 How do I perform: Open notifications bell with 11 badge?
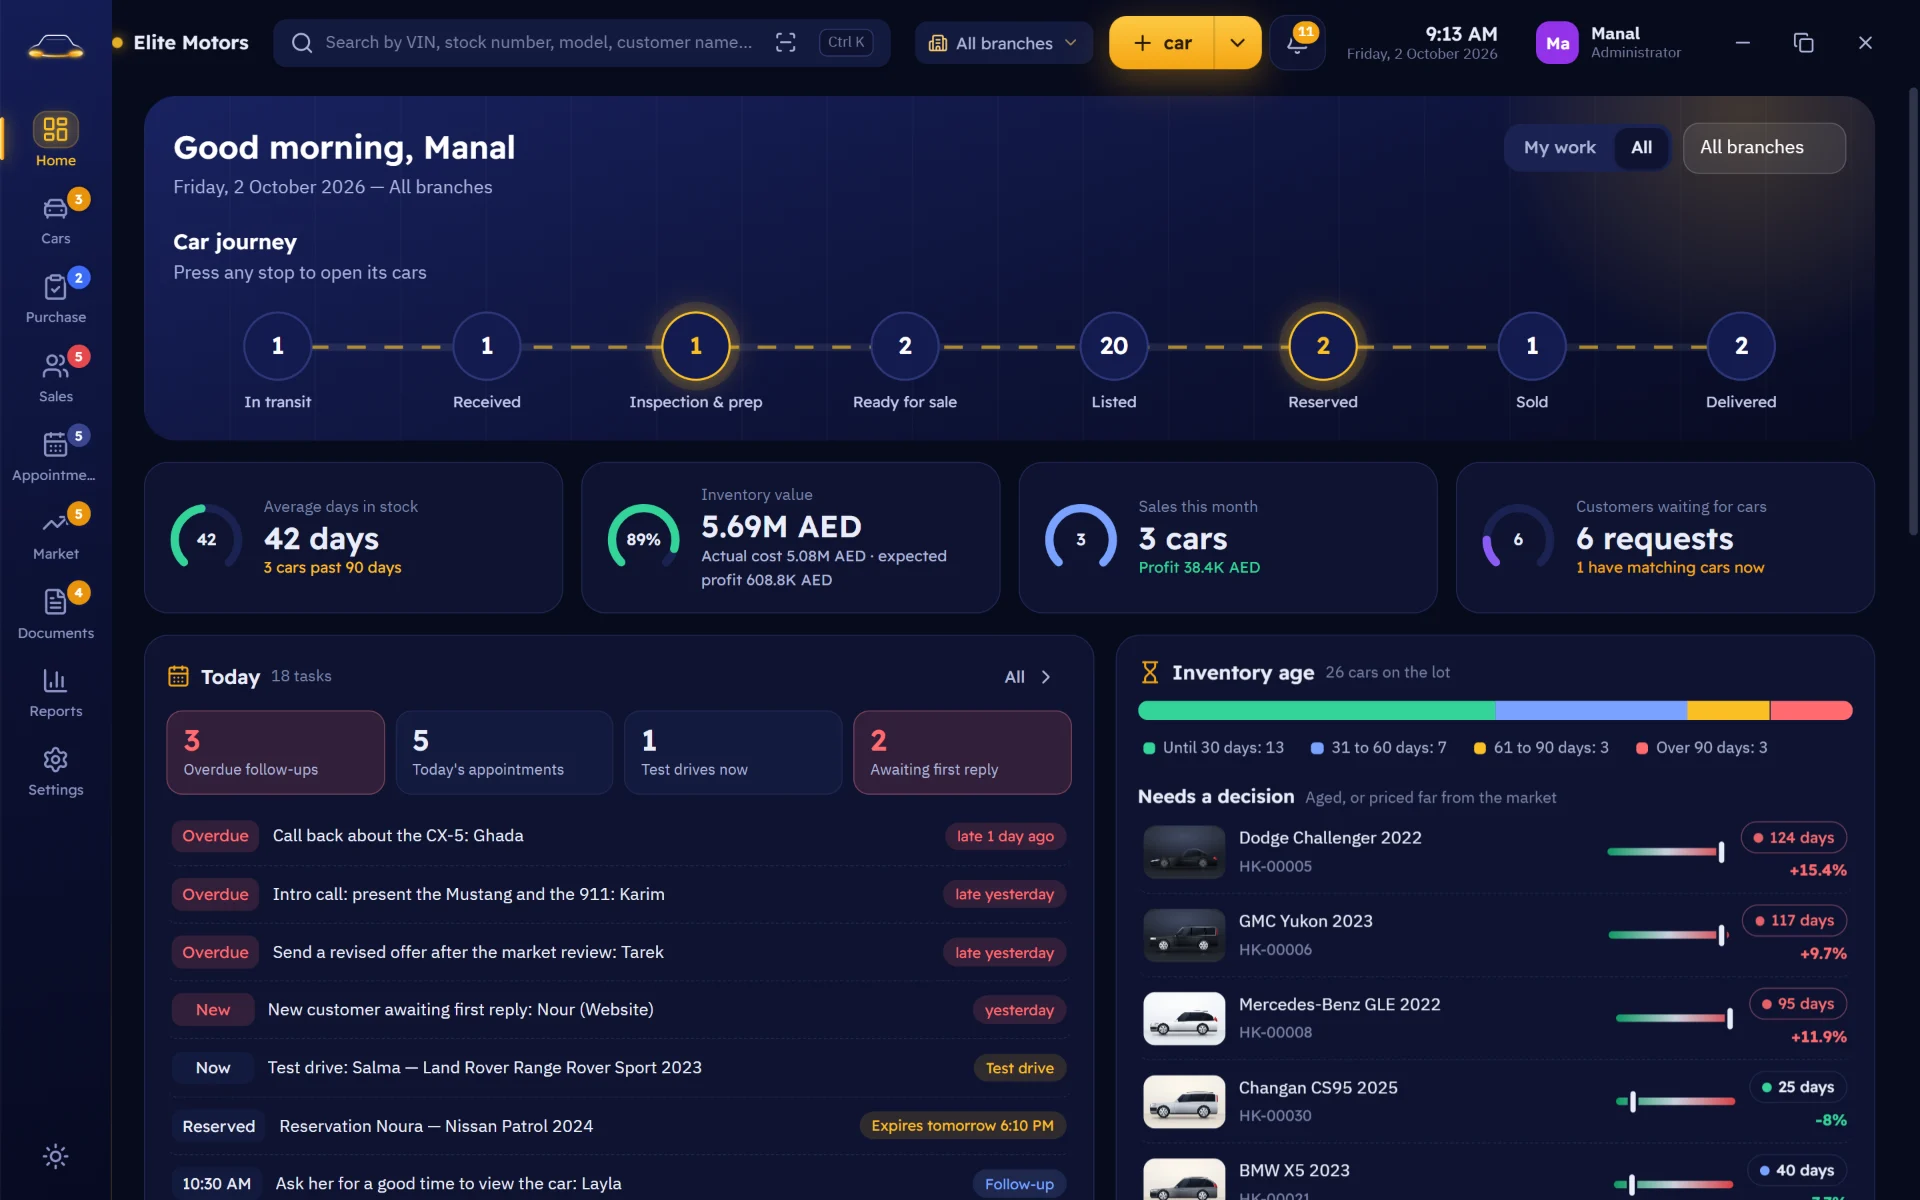1298,43
